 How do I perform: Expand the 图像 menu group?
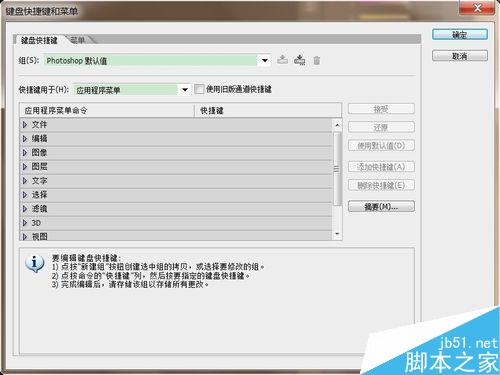click(x=25, y=153)
